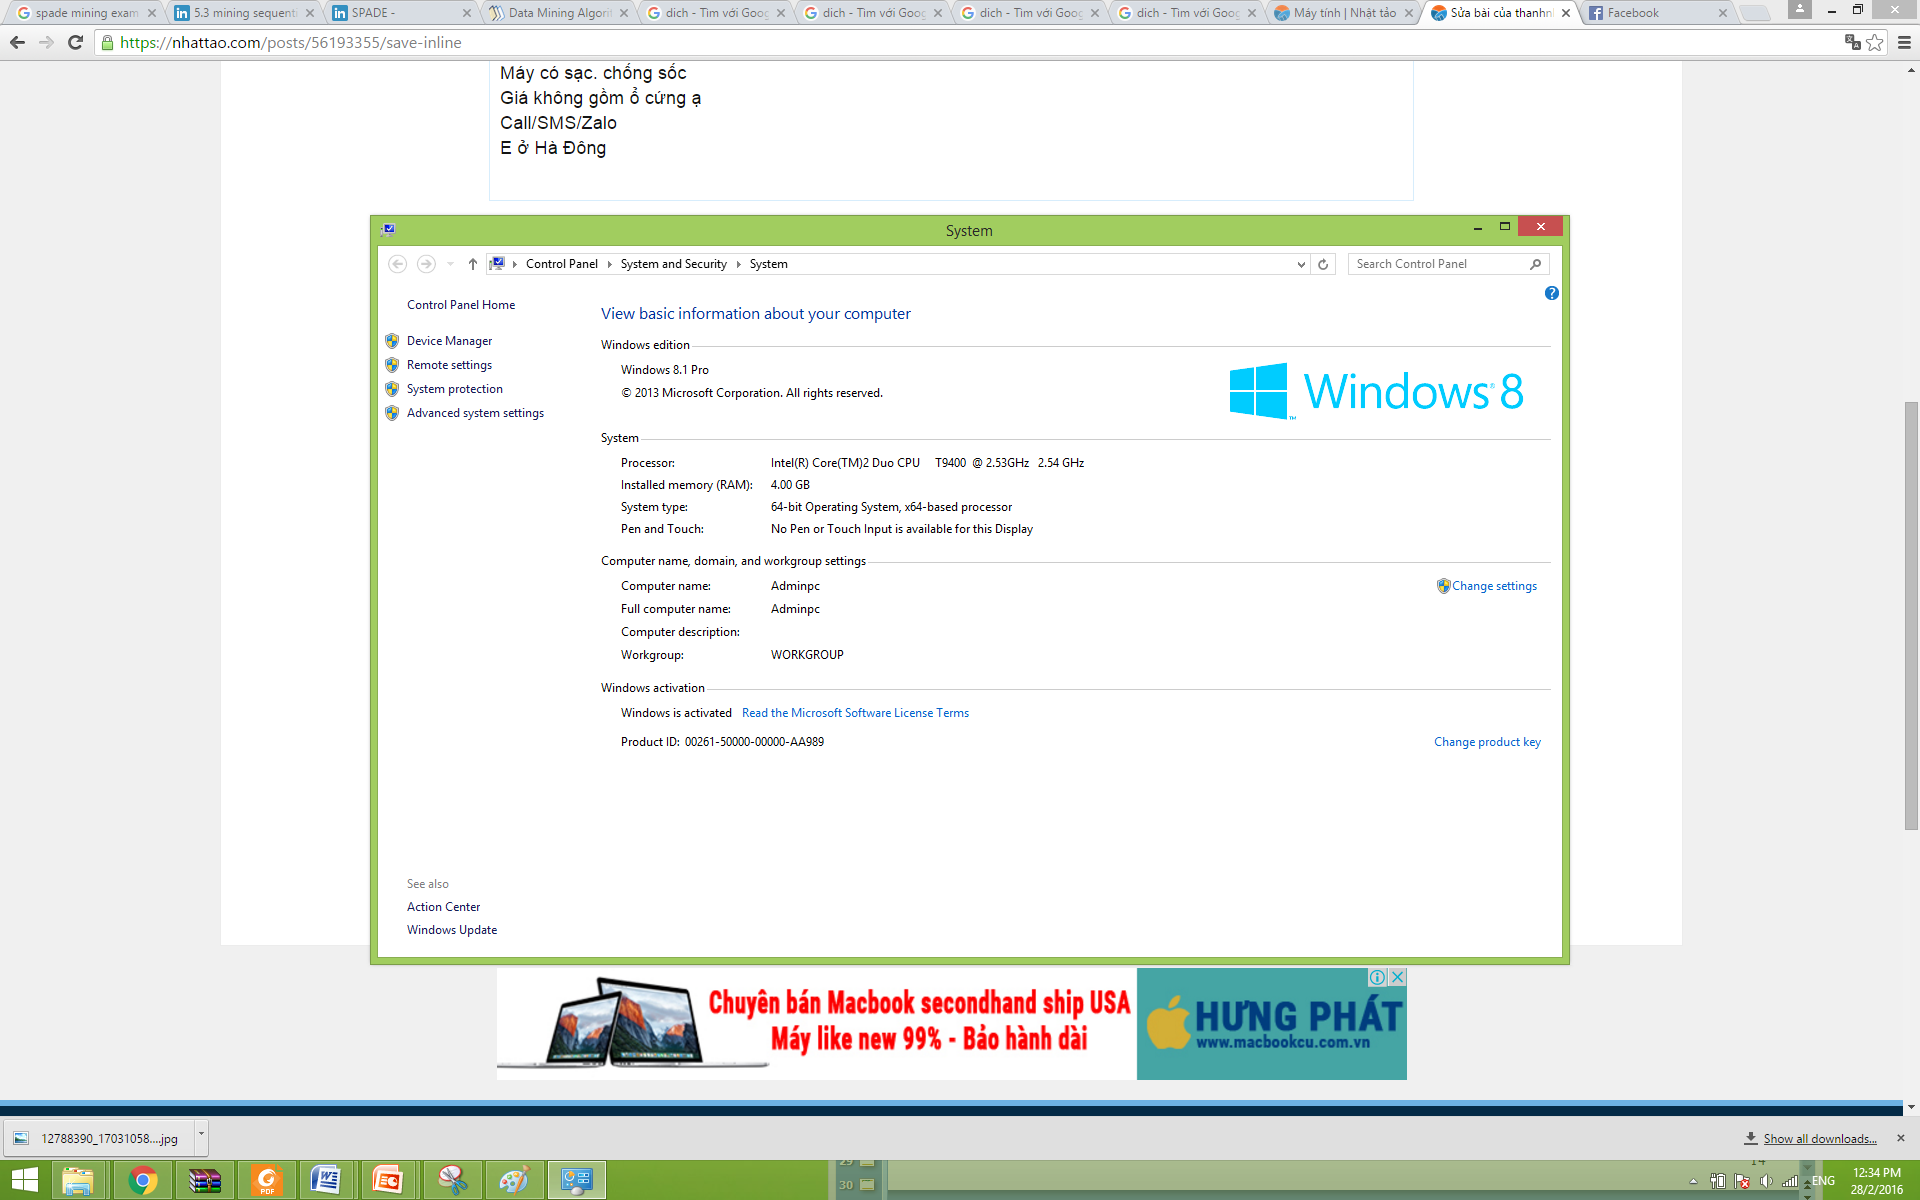Open Google Chrome taskbar icon
Screen dimensions: 1920x1200
pyautogui.click(x=143, y=1180)
